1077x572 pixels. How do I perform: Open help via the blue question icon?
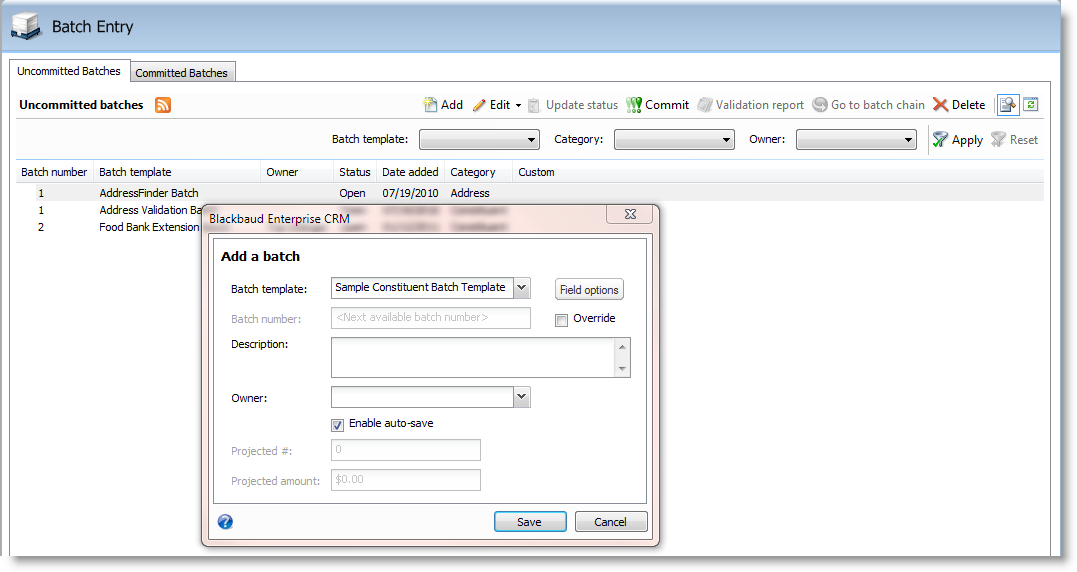pos(225,522)
